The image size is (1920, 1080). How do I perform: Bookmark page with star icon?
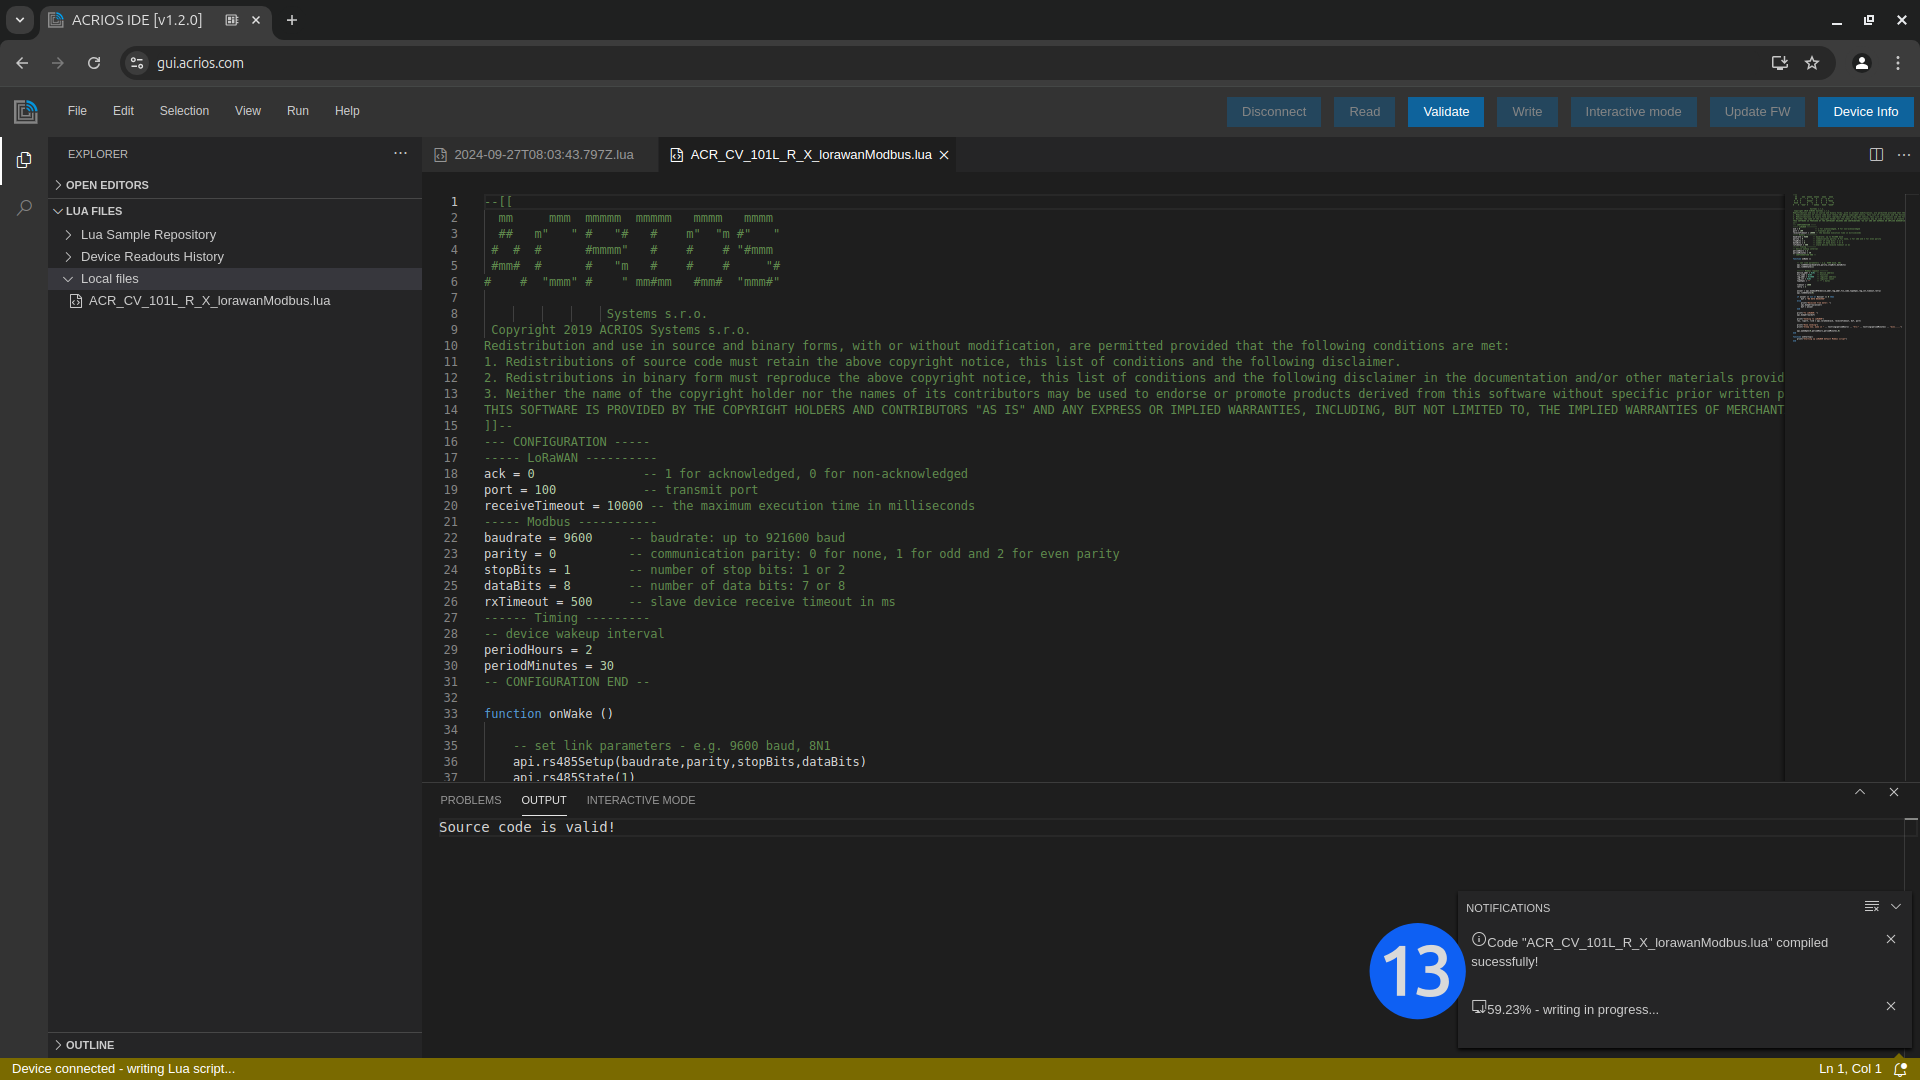[1812, 63]
